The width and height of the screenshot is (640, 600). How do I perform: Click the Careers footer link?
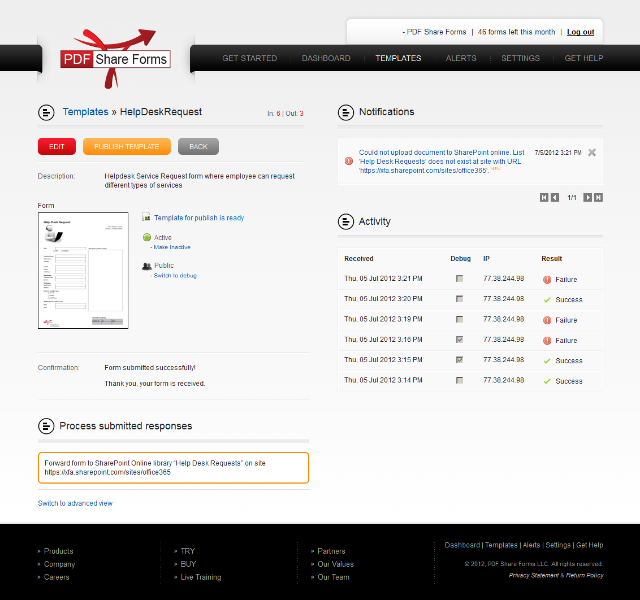(x=56, y=577)
